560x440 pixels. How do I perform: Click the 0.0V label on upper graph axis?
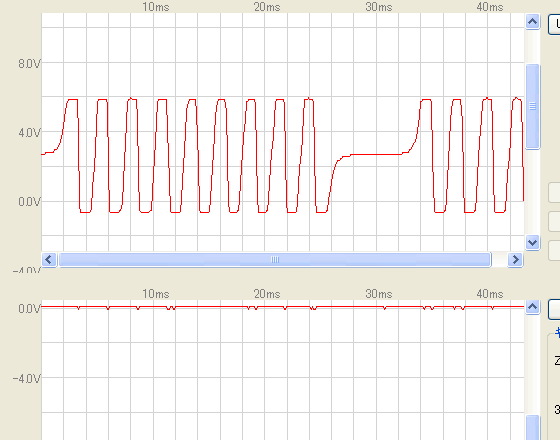(x=29, y=202)
